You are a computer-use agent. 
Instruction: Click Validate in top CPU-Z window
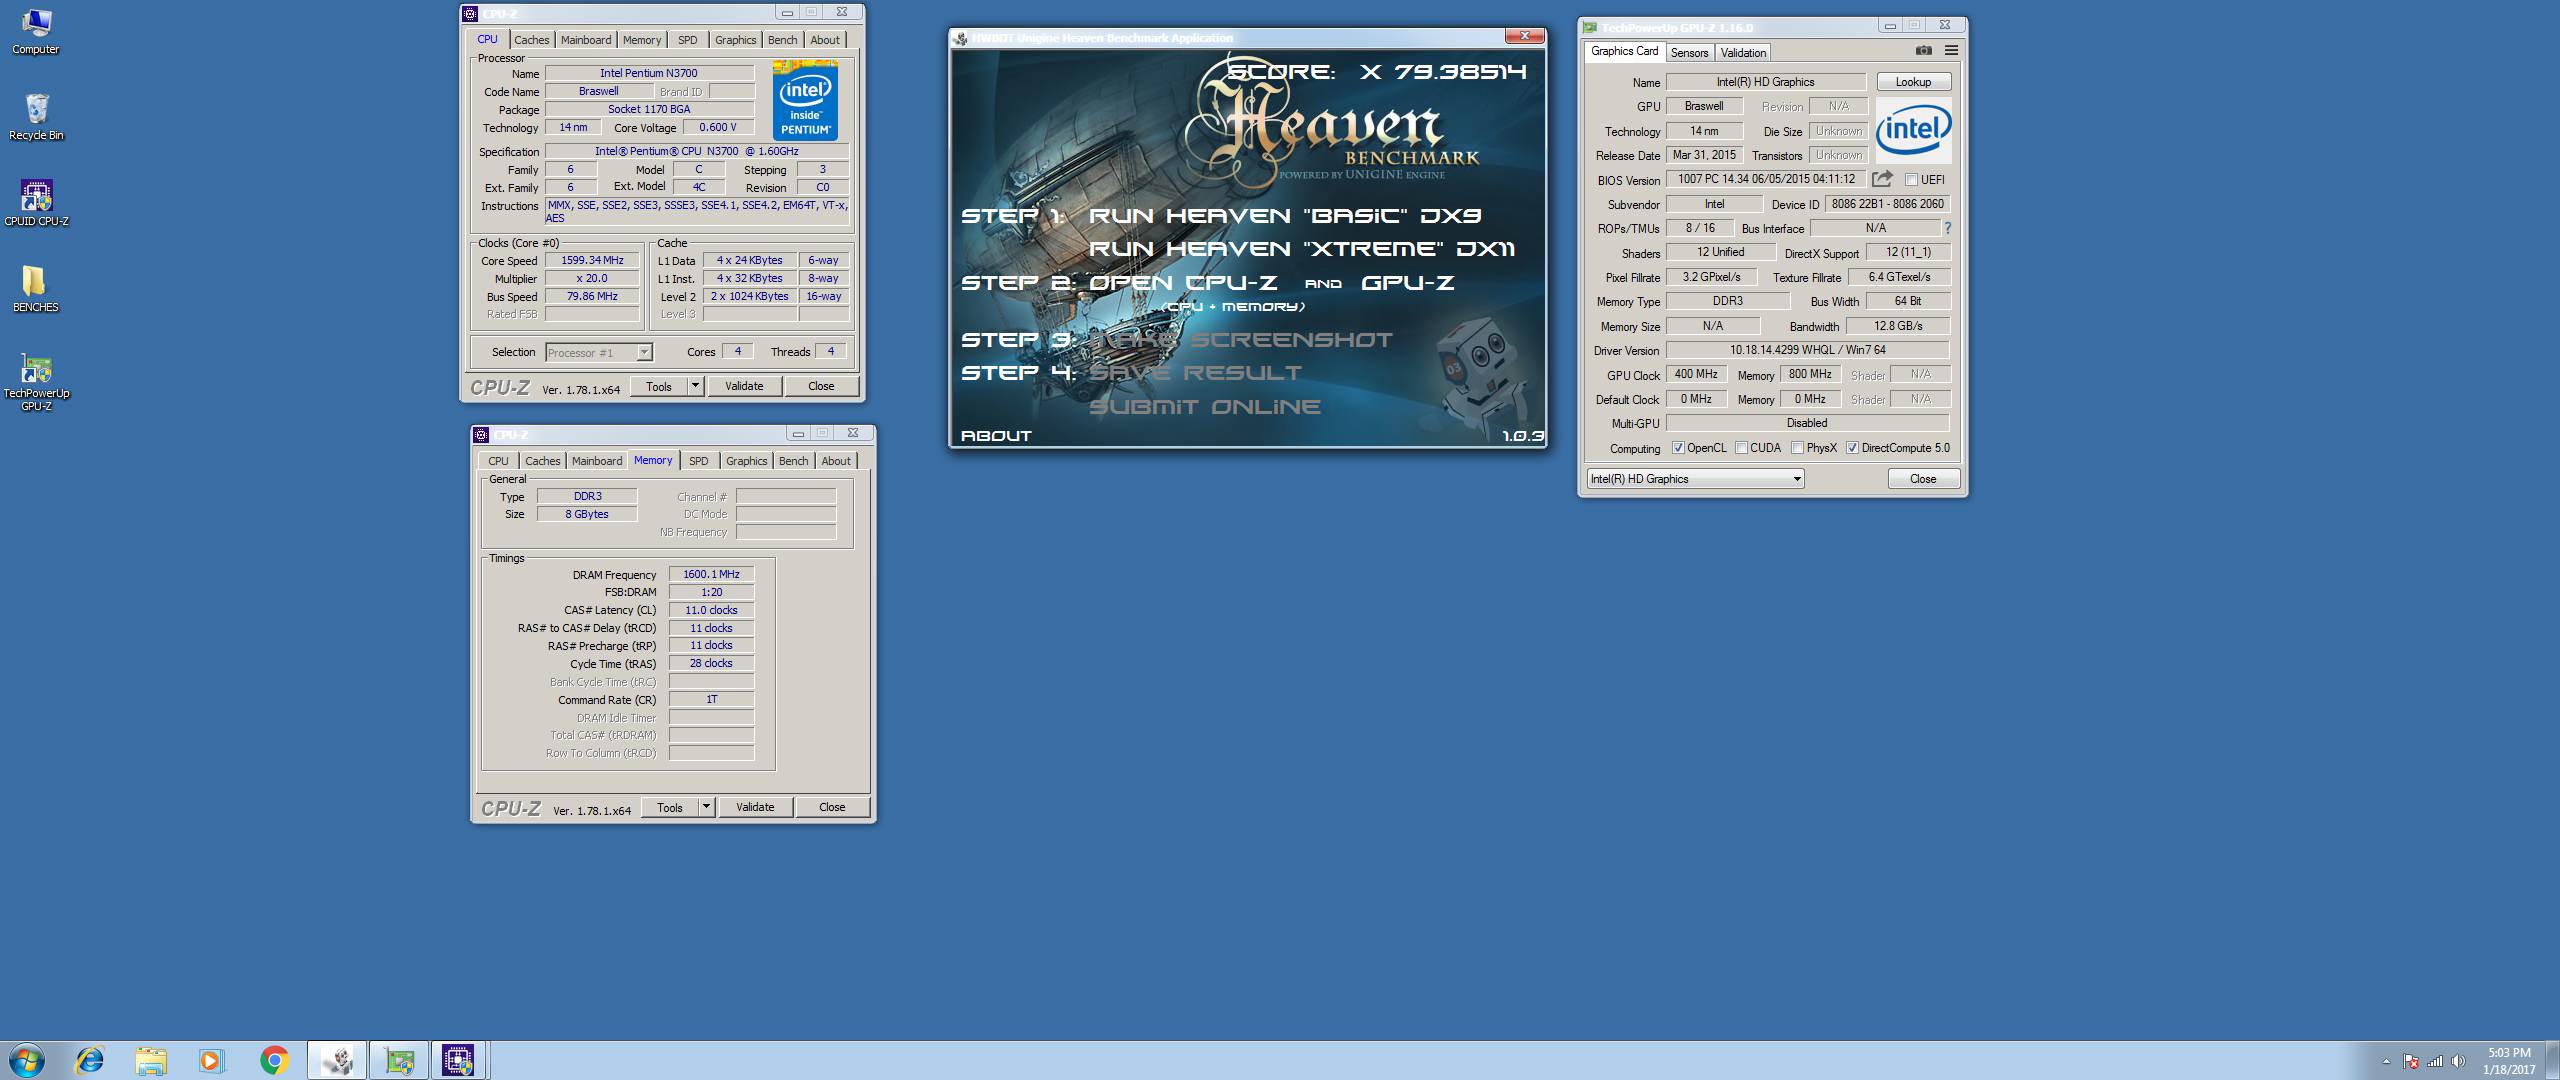click(x=744, y=386)
